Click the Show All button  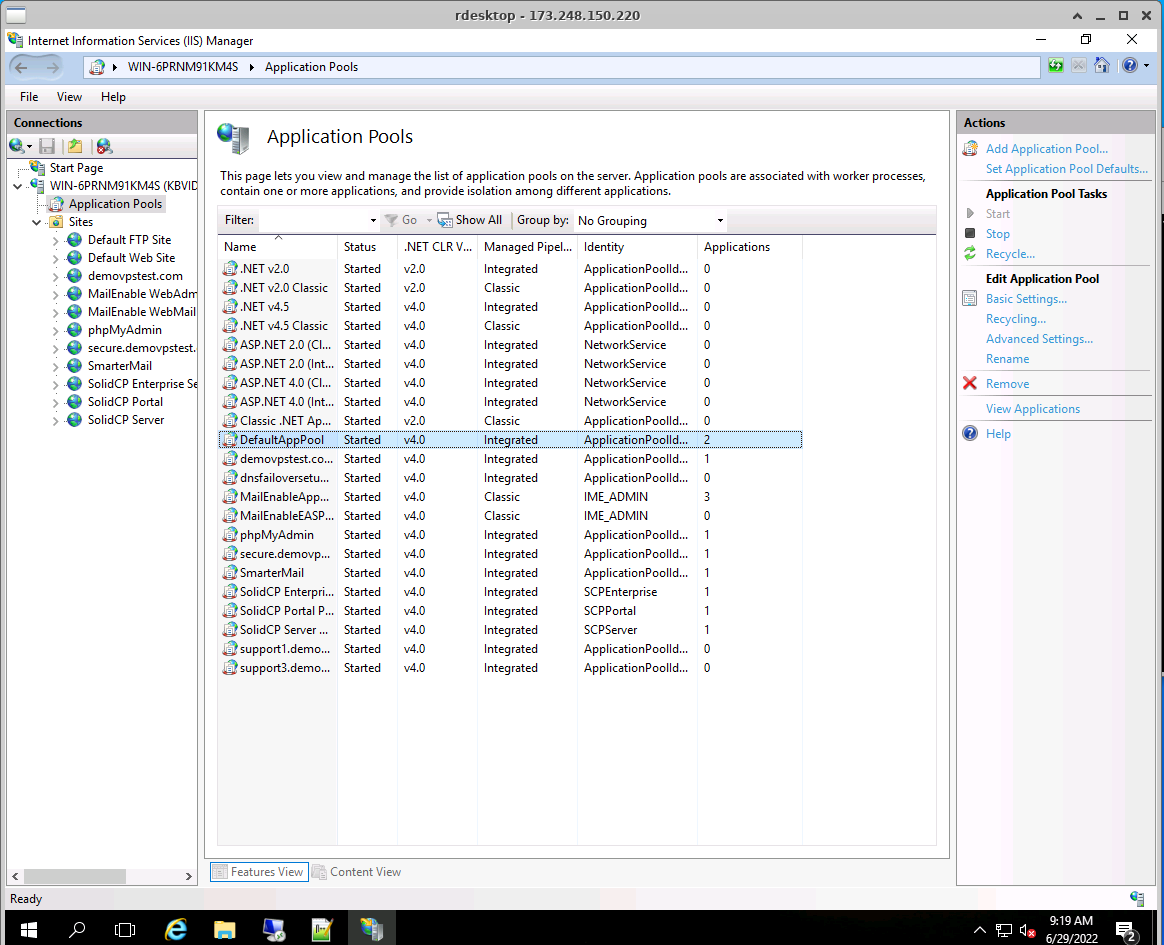[470, 220]
